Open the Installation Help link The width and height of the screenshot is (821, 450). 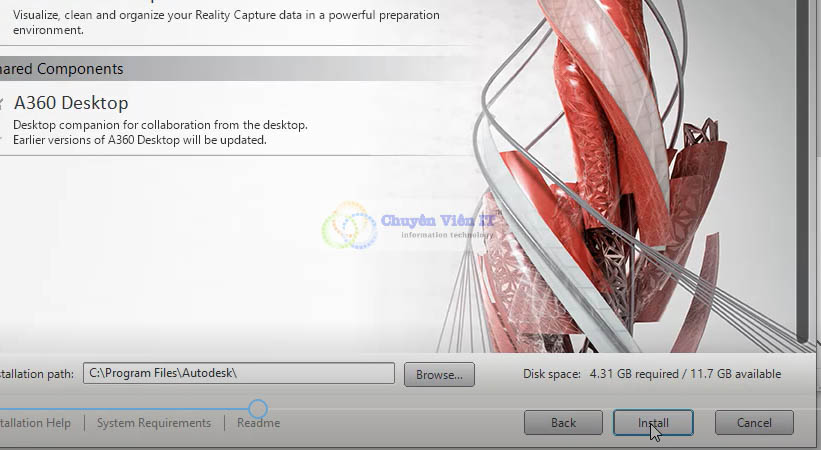pyautogui.click(x=35, y=423)
